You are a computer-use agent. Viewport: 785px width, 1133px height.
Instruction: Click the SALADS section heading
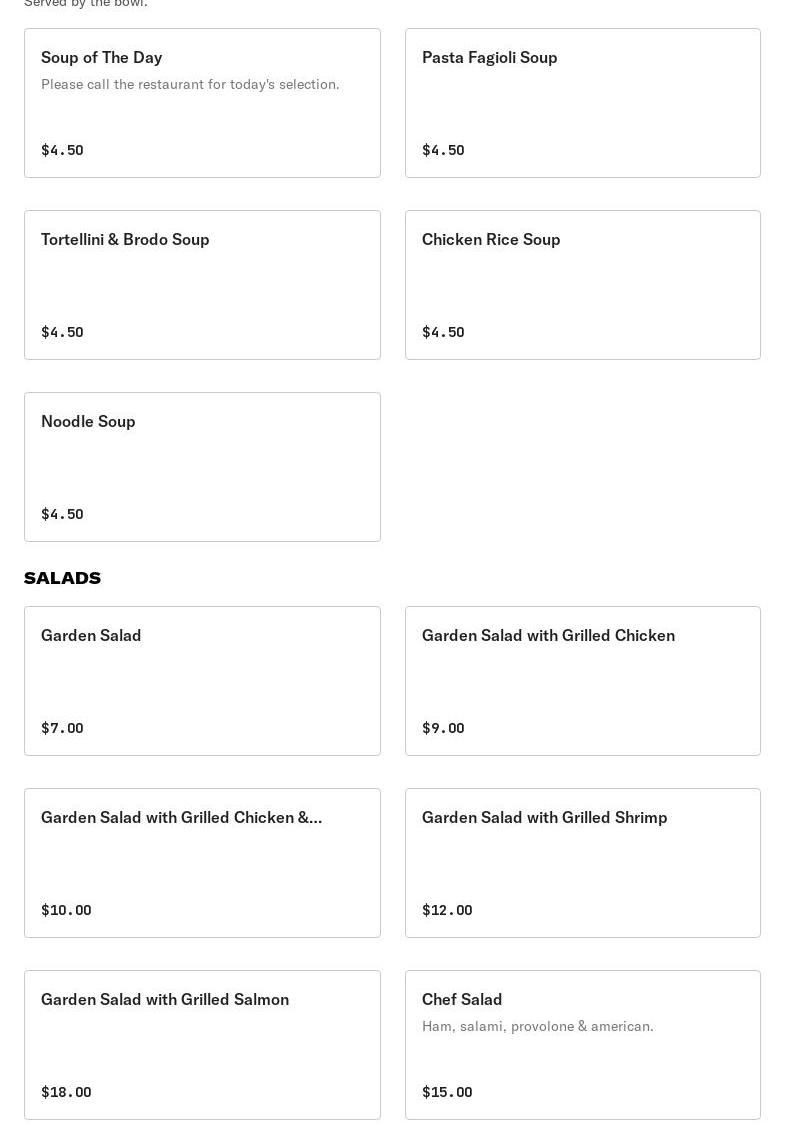click(62, 578)
